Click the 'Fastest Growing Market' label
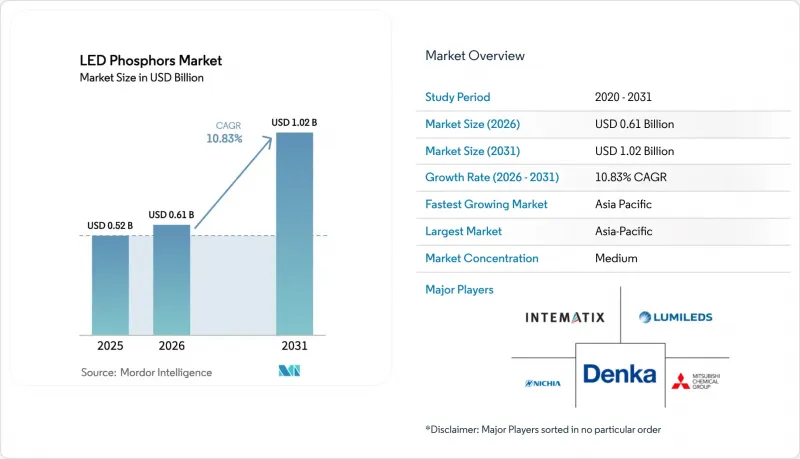 pos(486,204)
